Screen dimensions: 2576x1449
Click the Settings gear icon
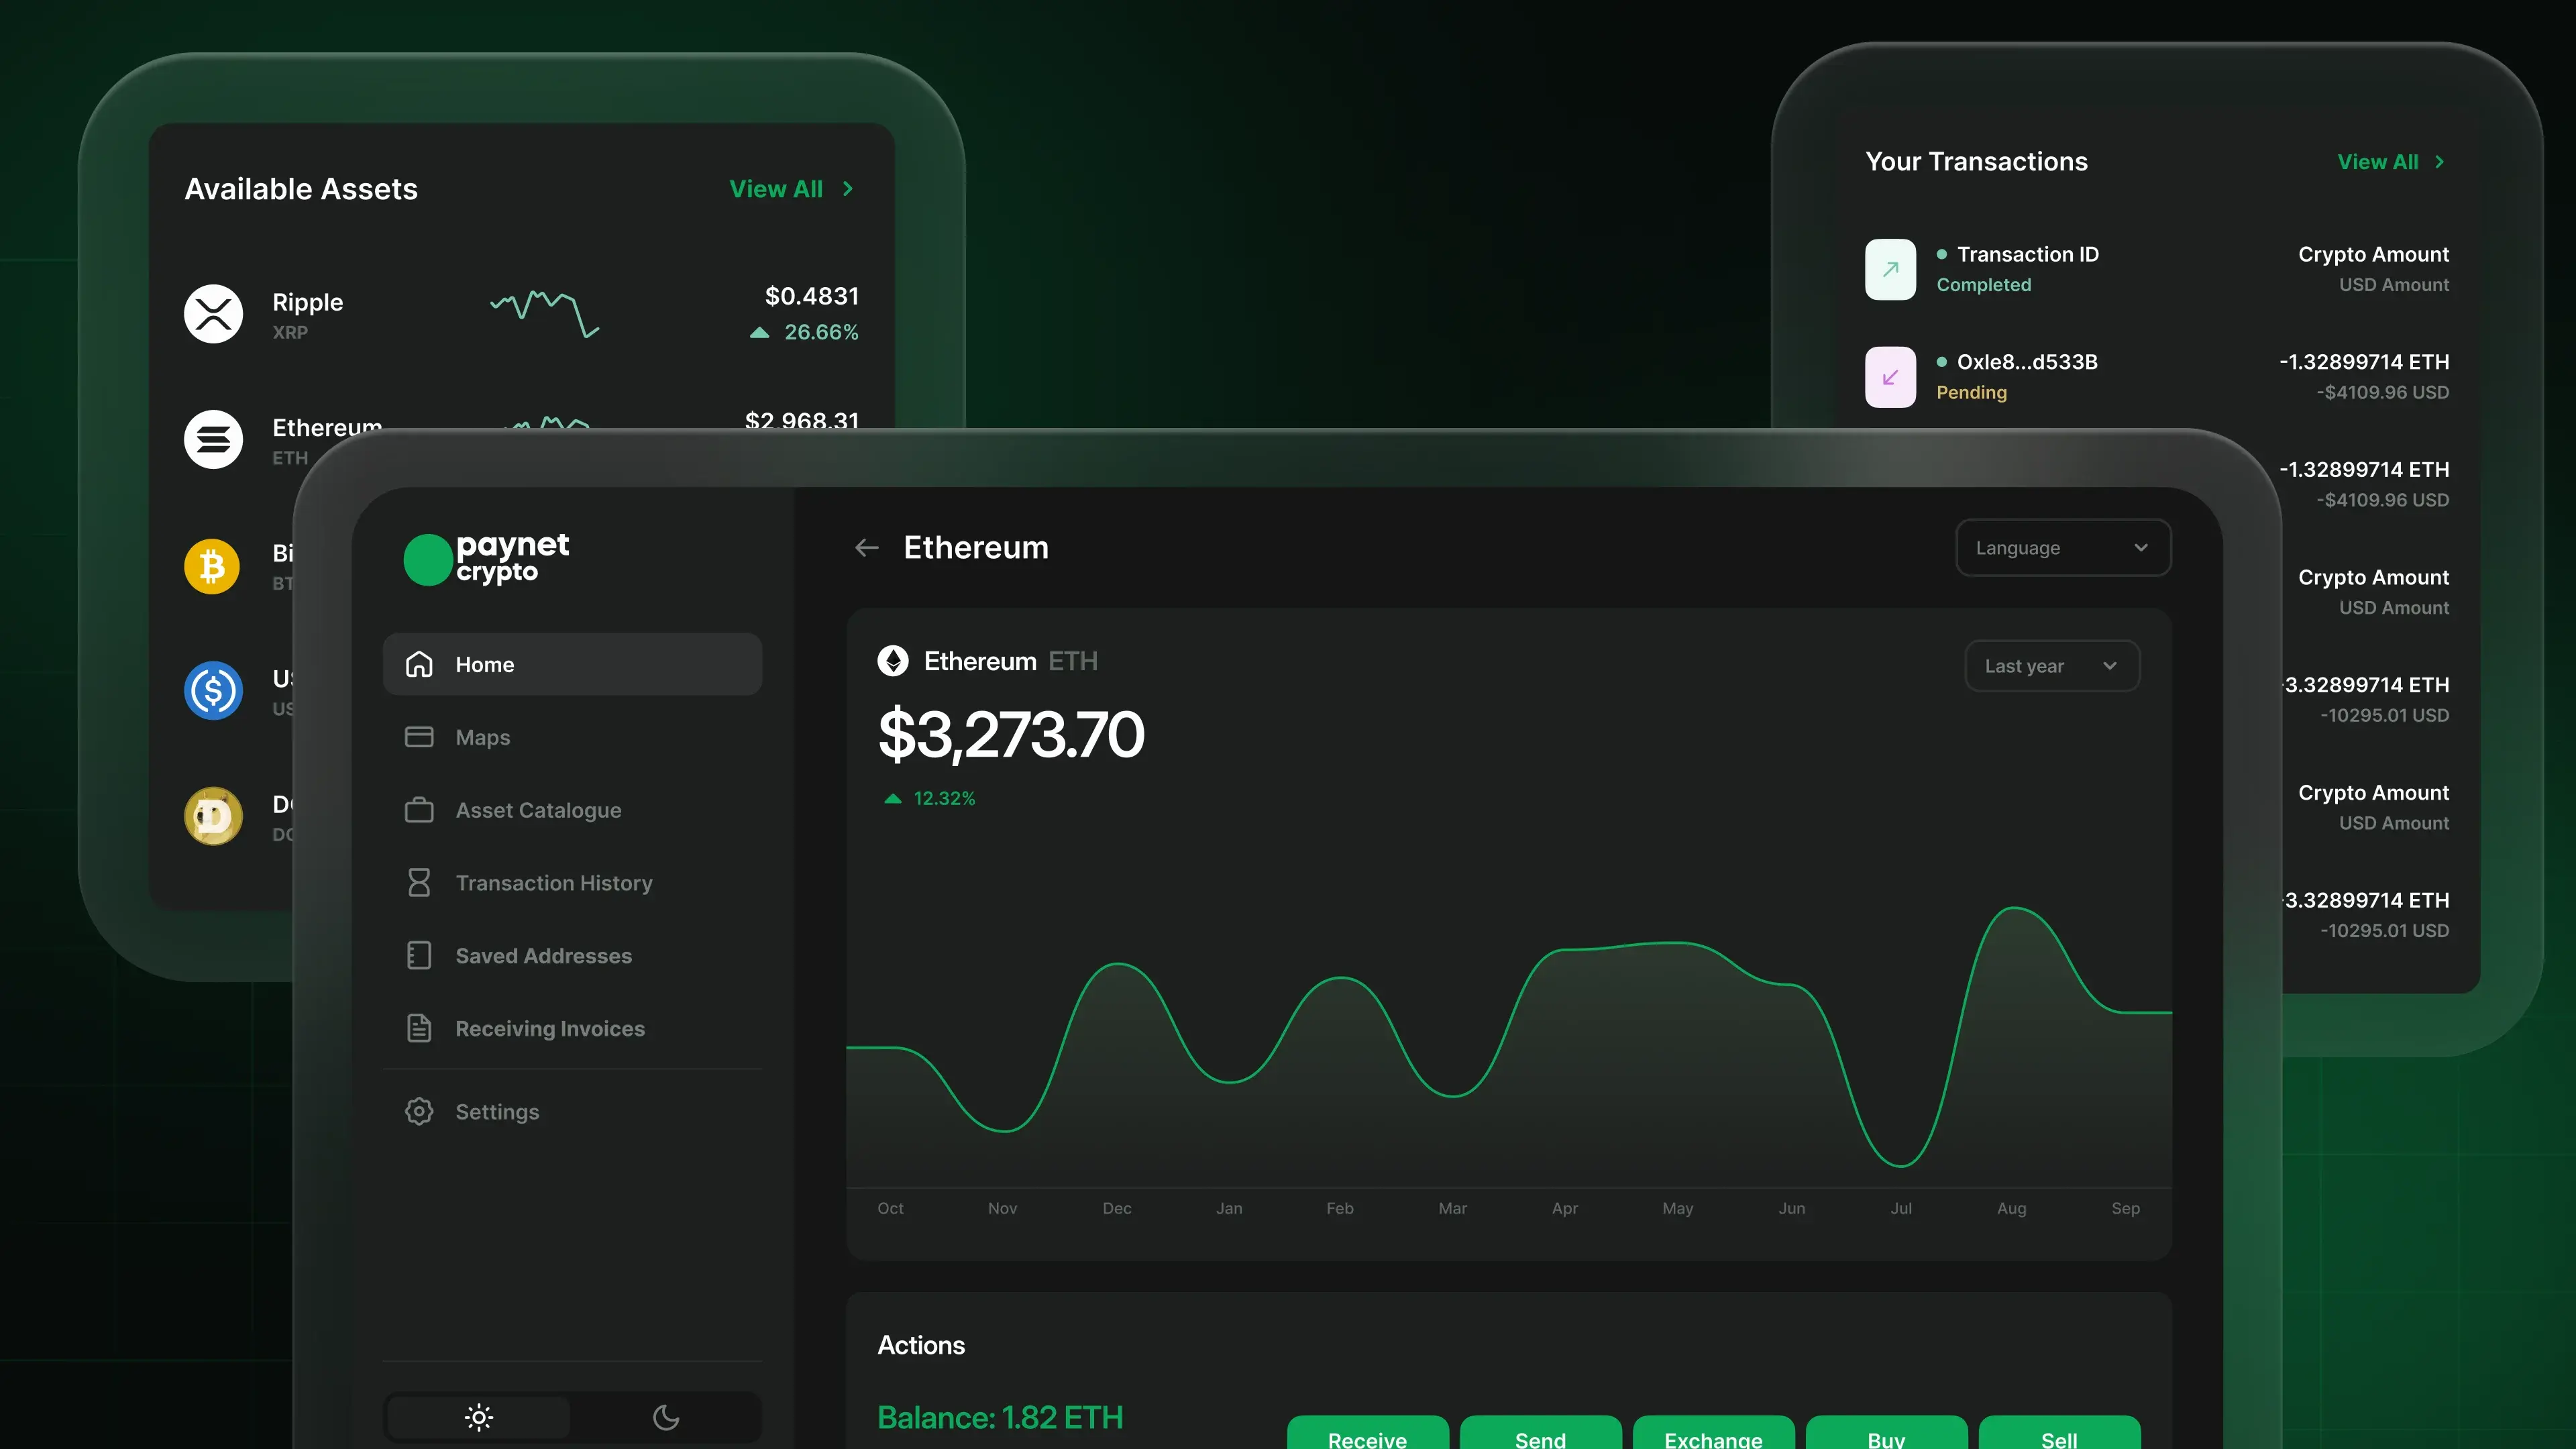pos(419,1111)
